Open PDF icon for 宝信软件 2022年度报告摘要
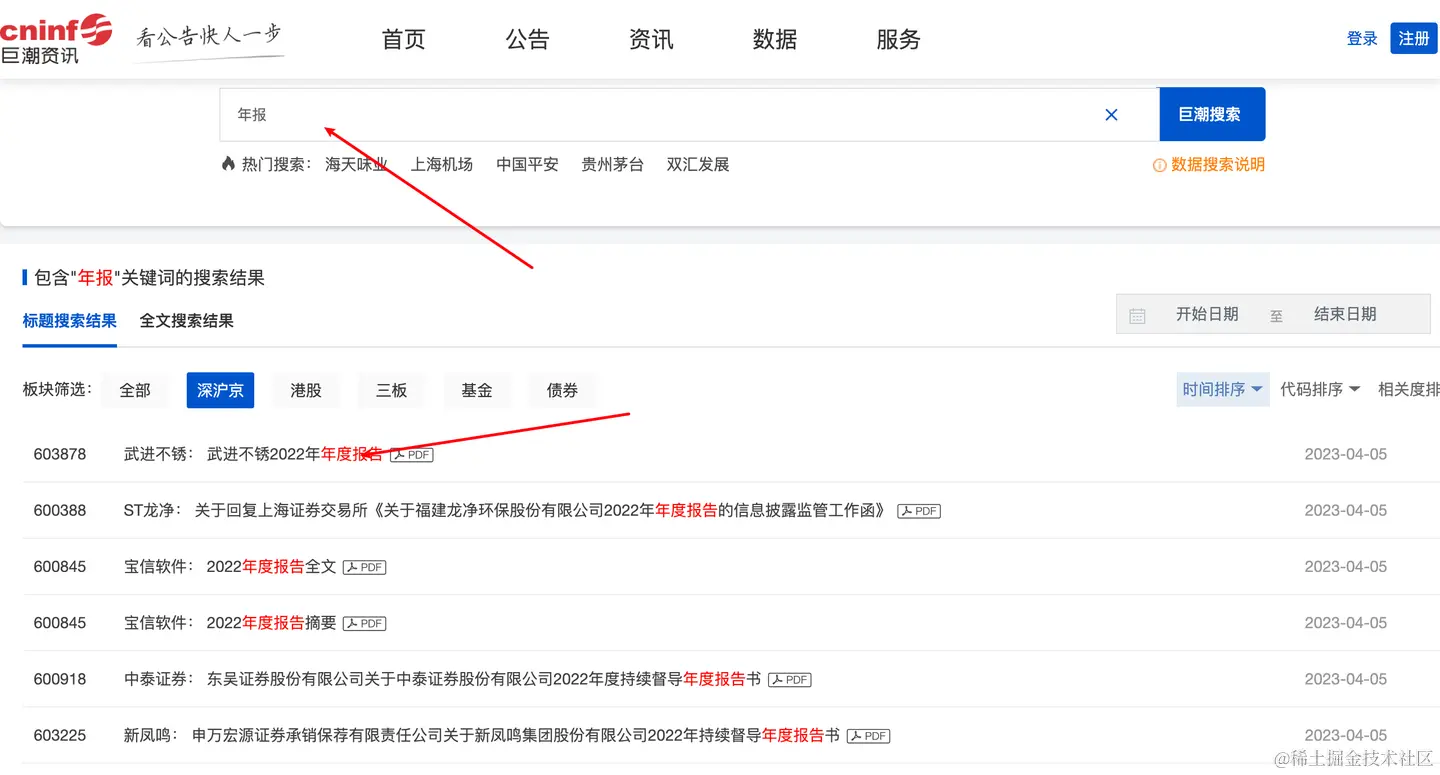Screen dimensions: 1440x775 [364, 623]
